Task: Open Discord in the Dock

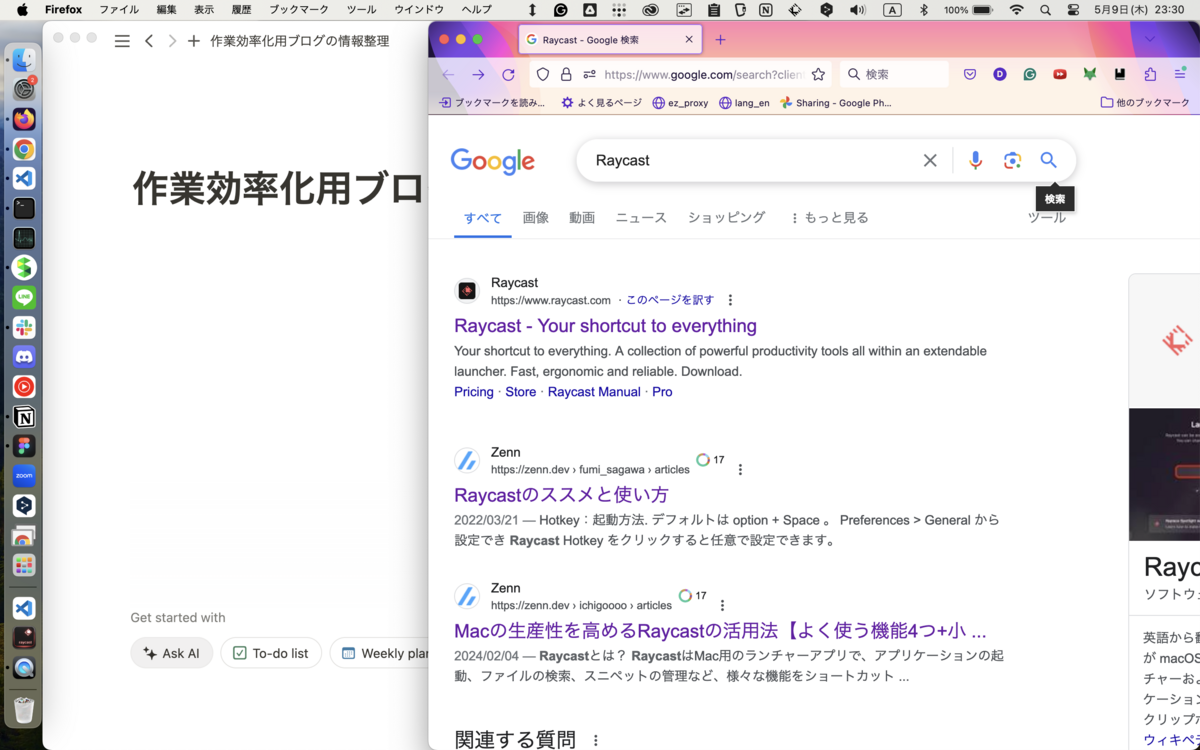Action: click(x=24, y=357)
